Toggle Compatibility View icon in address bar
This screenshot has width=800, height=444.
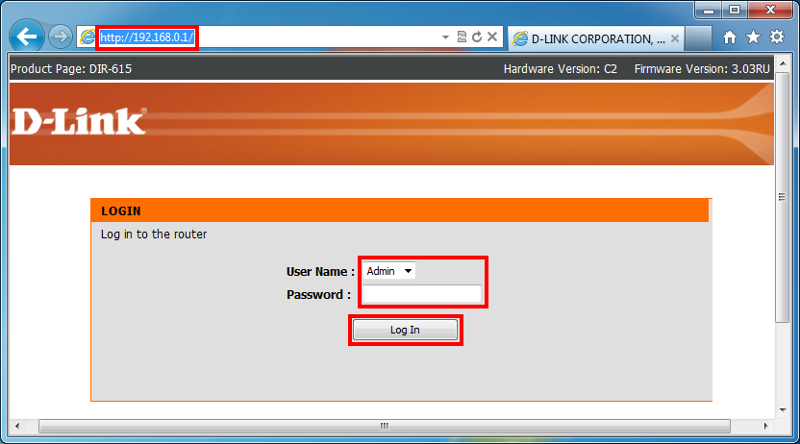[462, 37]
